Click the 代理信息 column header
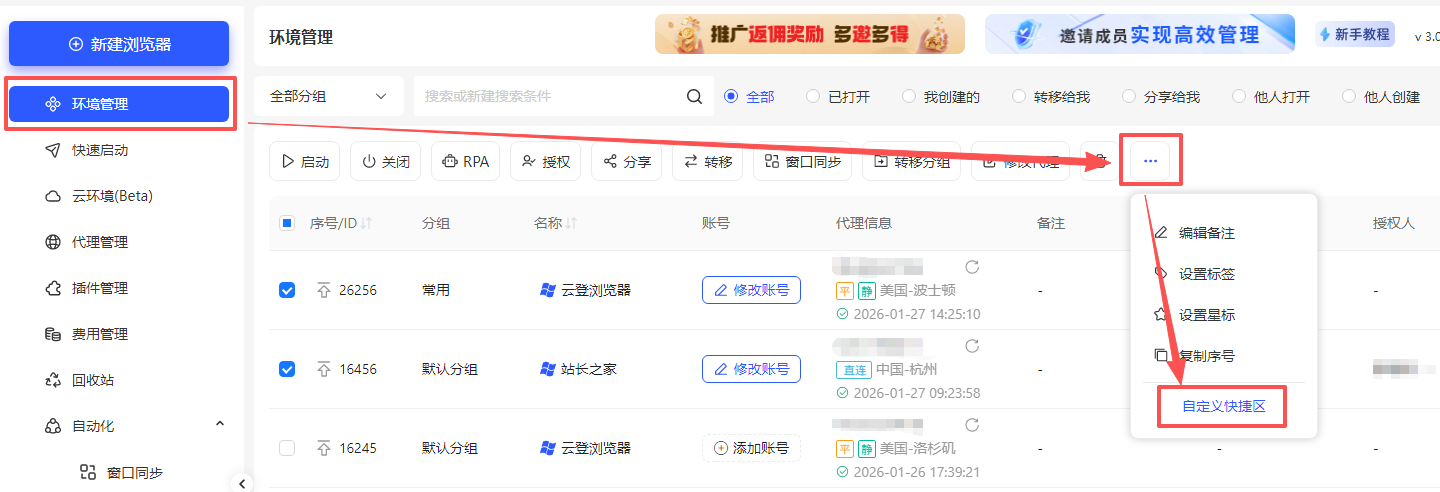This screenshot has height=492, width=1440. tap(863, 223)
